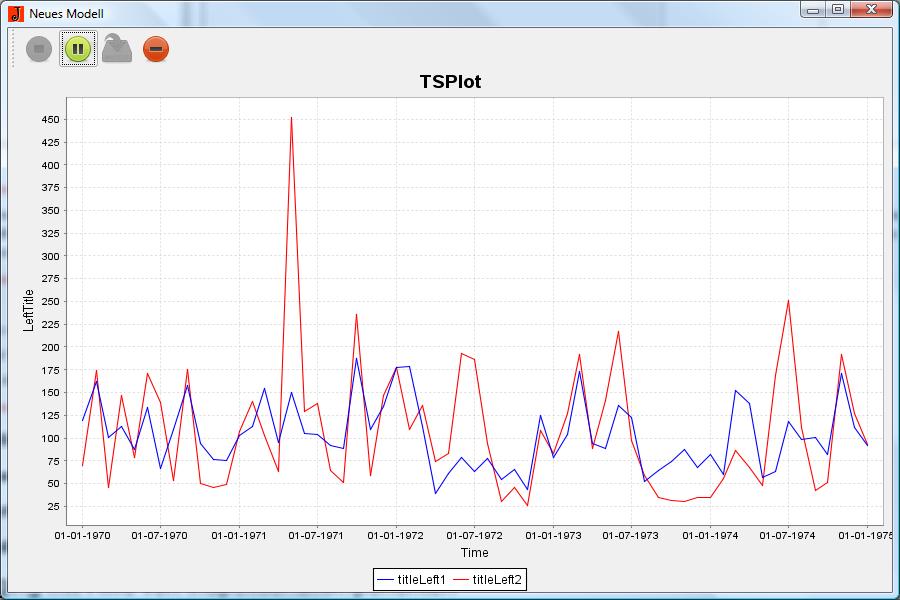Click the gray stop button in toolbar
Image resolution: width=900 pixels, height=600 pixels.
click(39, 48)
